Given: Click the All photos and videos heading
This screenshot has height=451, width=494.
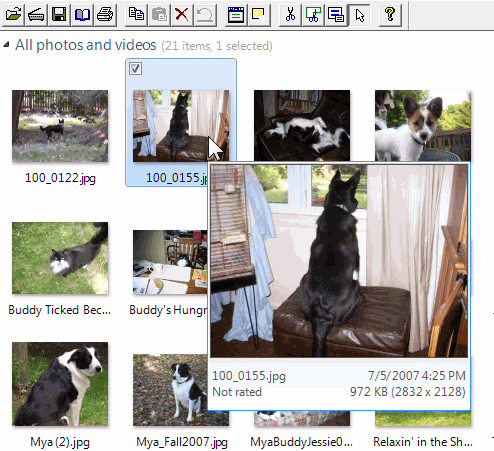Looking at the screenshot, I should [x=86, y=45].
